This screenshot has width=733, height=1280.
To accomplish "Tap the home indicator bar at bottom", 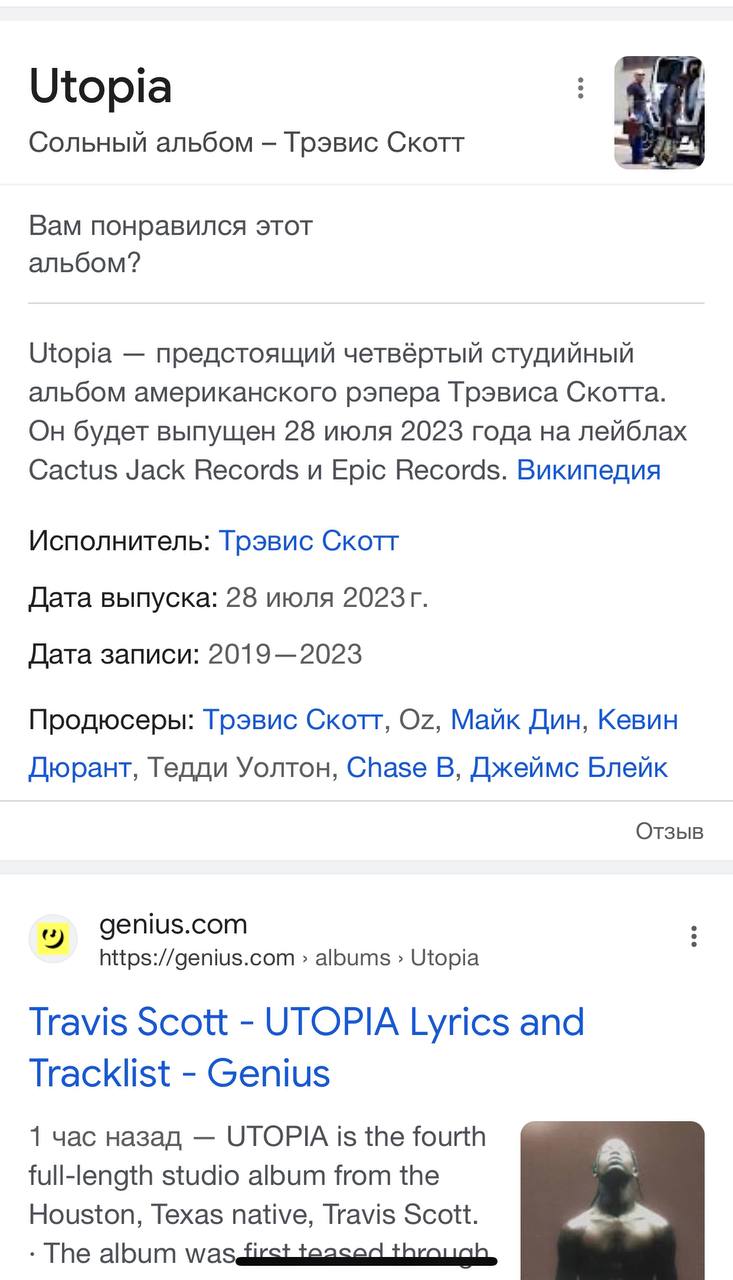I will [x=366, y=1261].
